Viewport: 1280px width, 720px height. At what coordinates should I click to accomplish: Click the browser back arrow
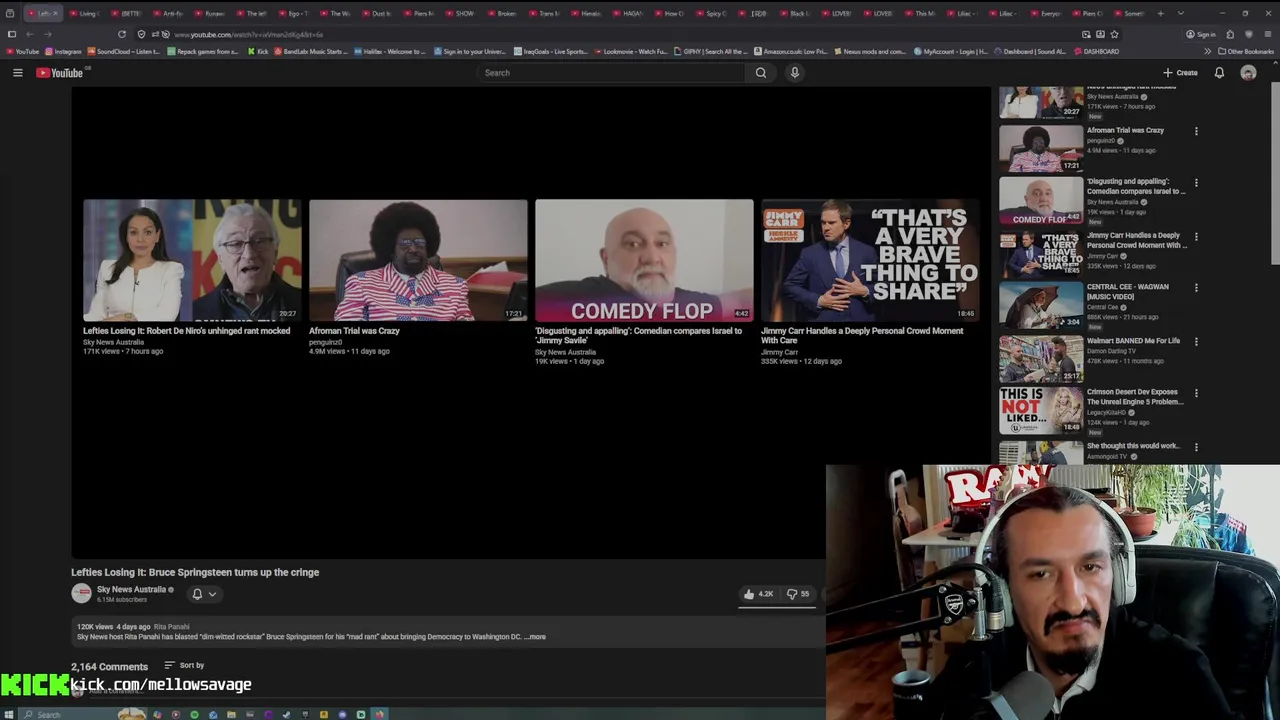coord(29,34)
